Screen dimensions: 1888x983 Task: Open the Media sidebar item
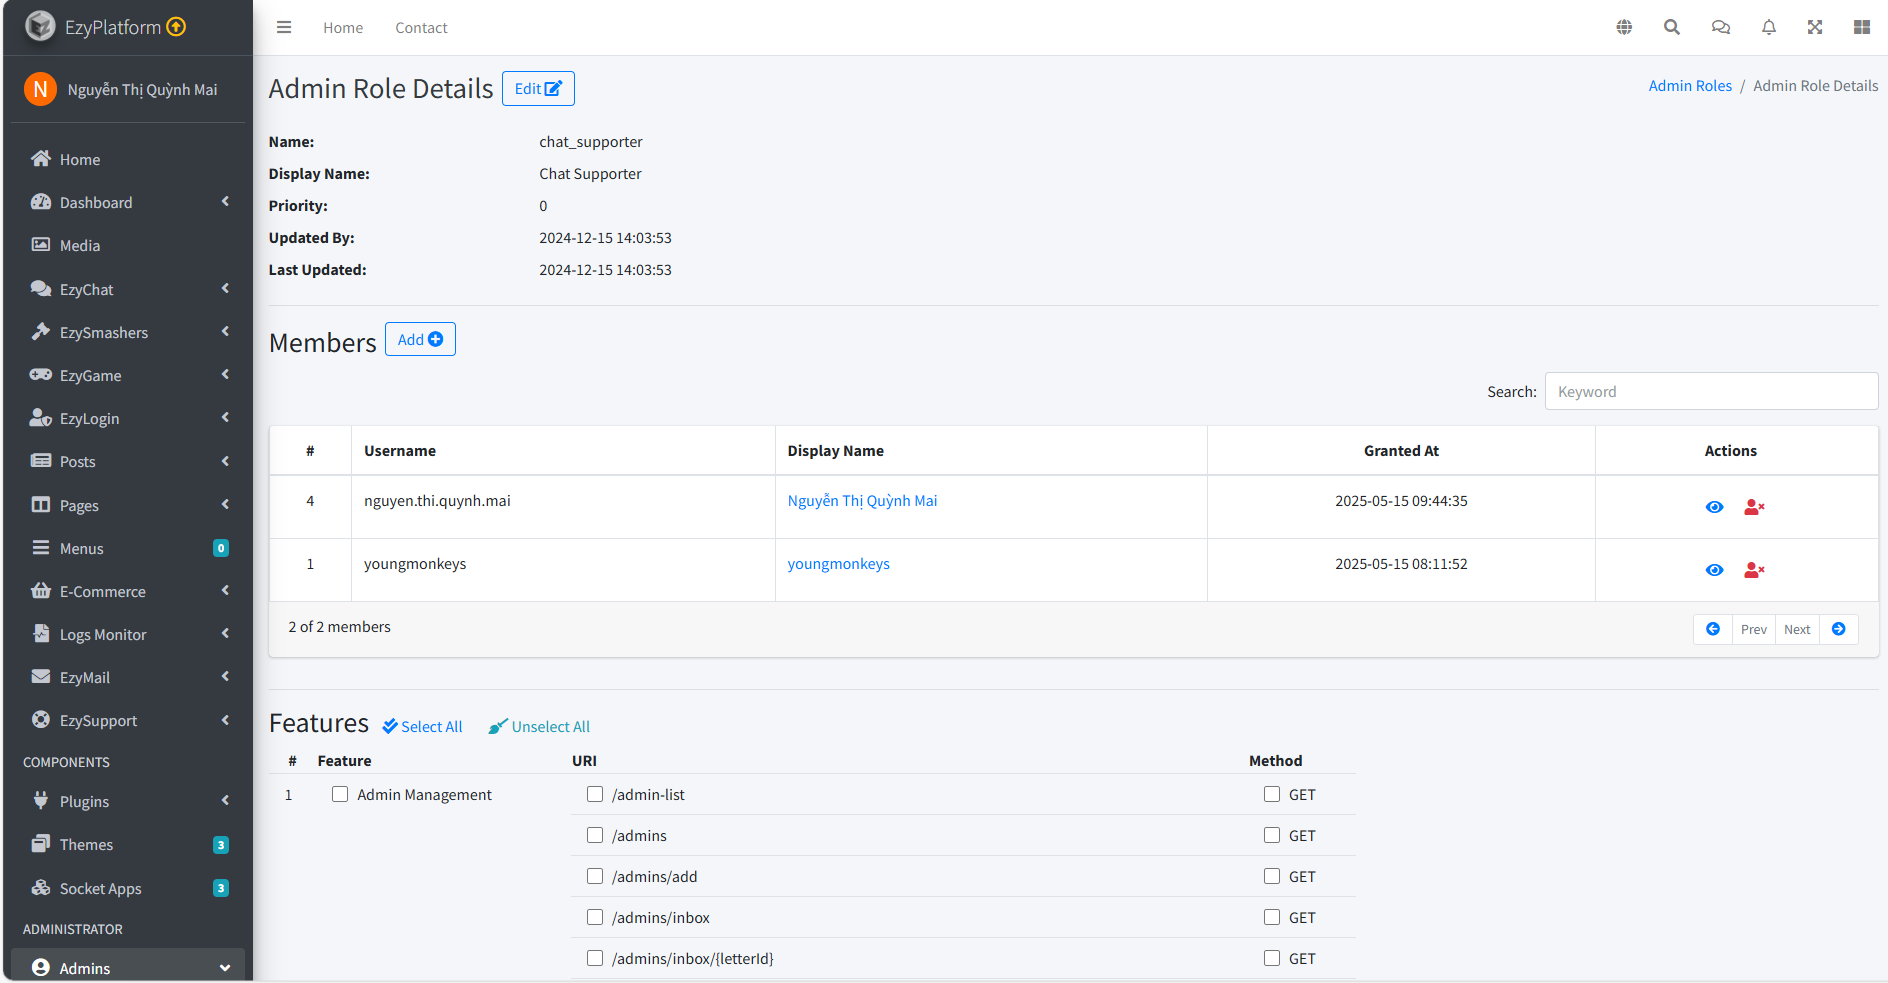tap(80, 245)
